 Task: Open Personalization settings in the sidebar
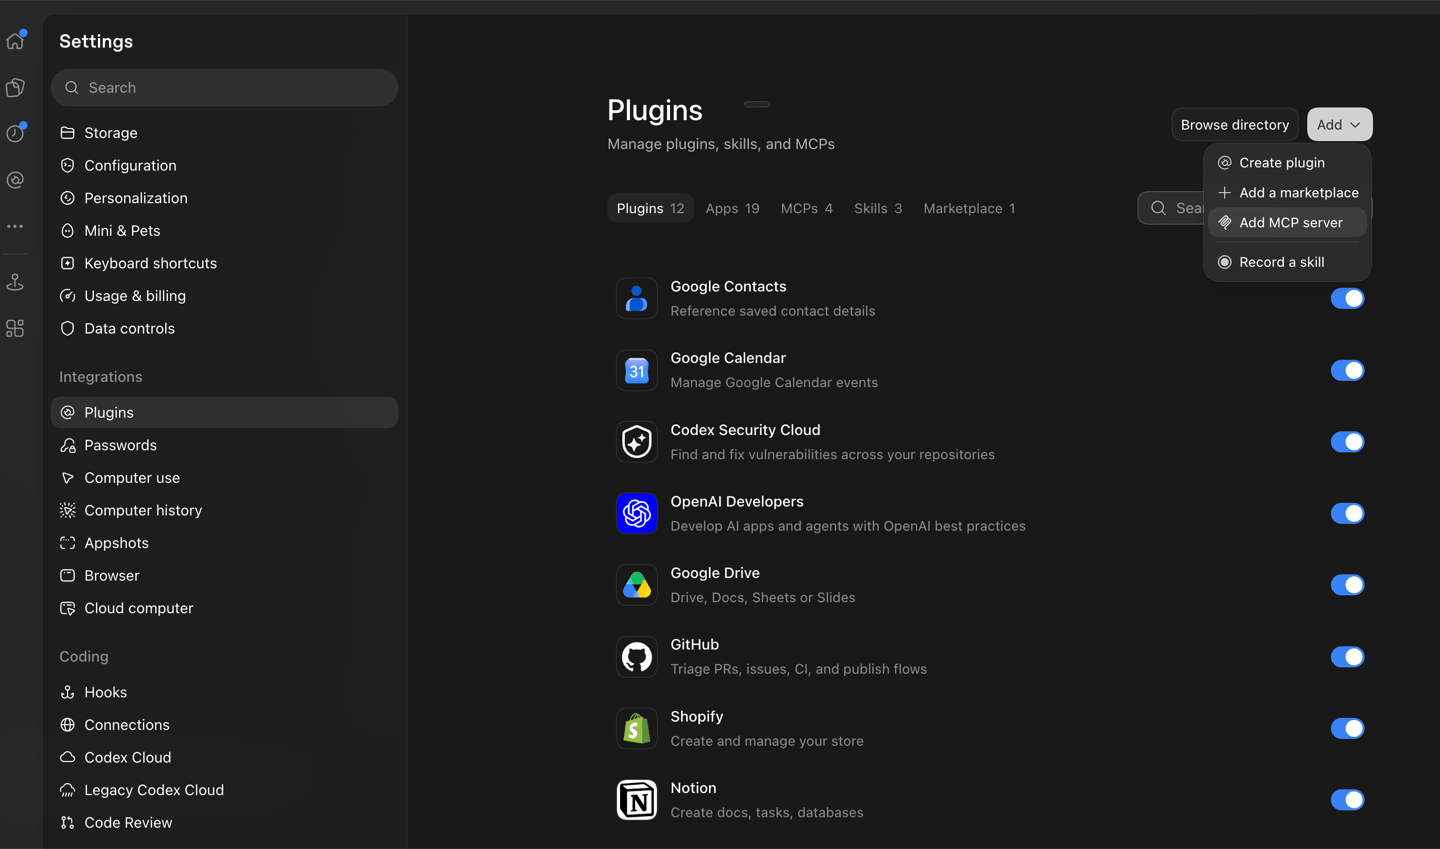pos(224,198)
